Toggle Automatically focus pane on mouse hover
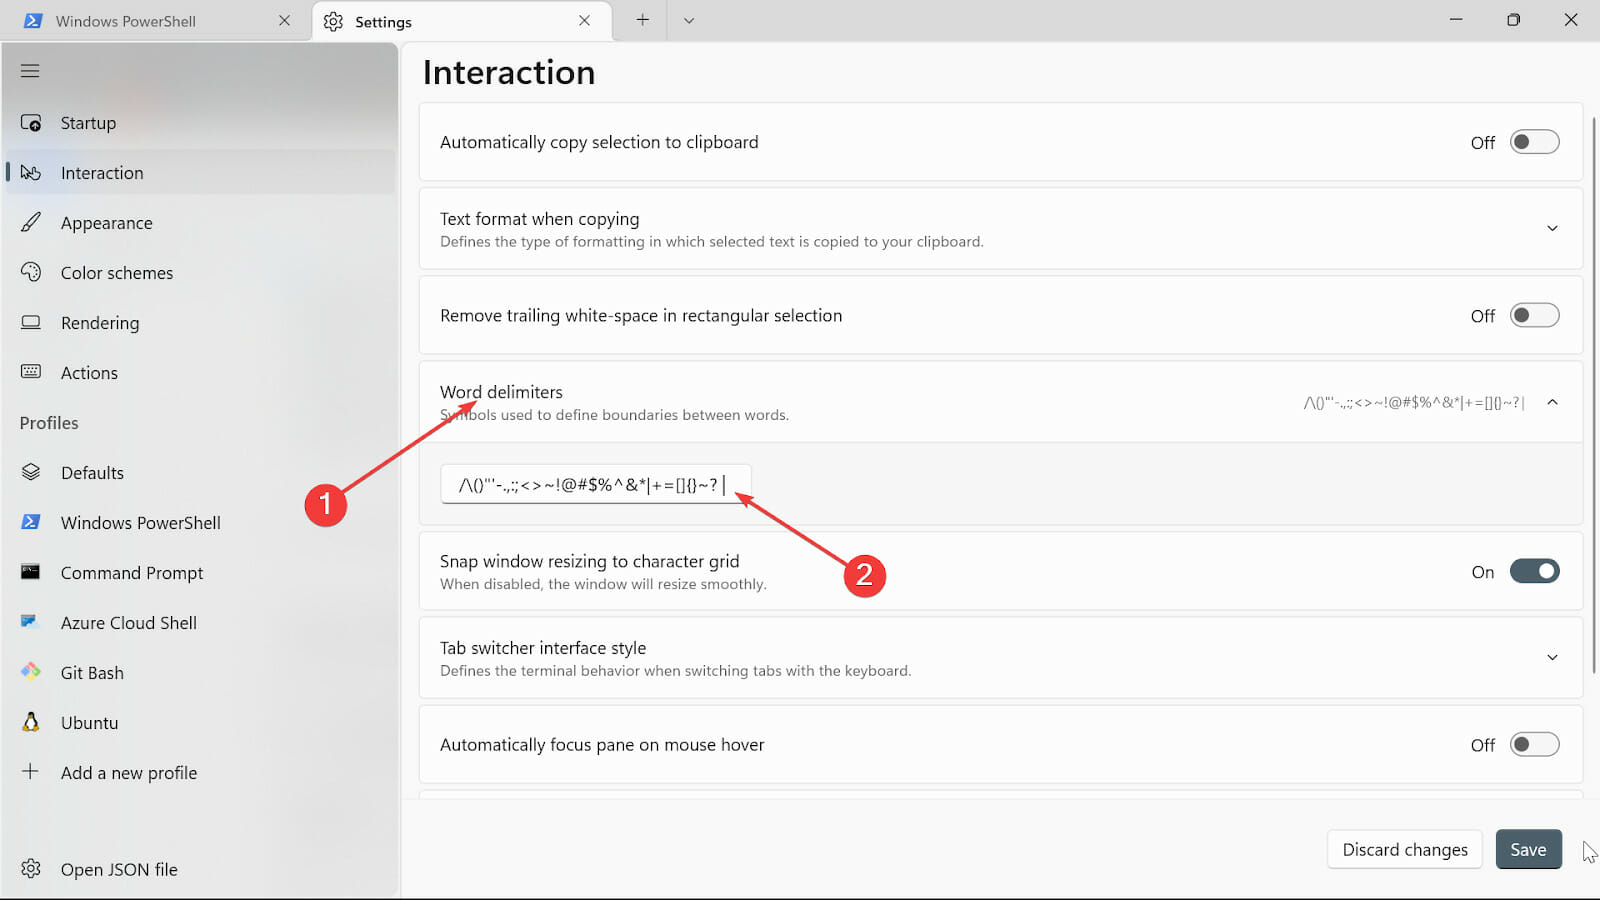This screenshot has width=1600, height=900. tap(1534, 744)
